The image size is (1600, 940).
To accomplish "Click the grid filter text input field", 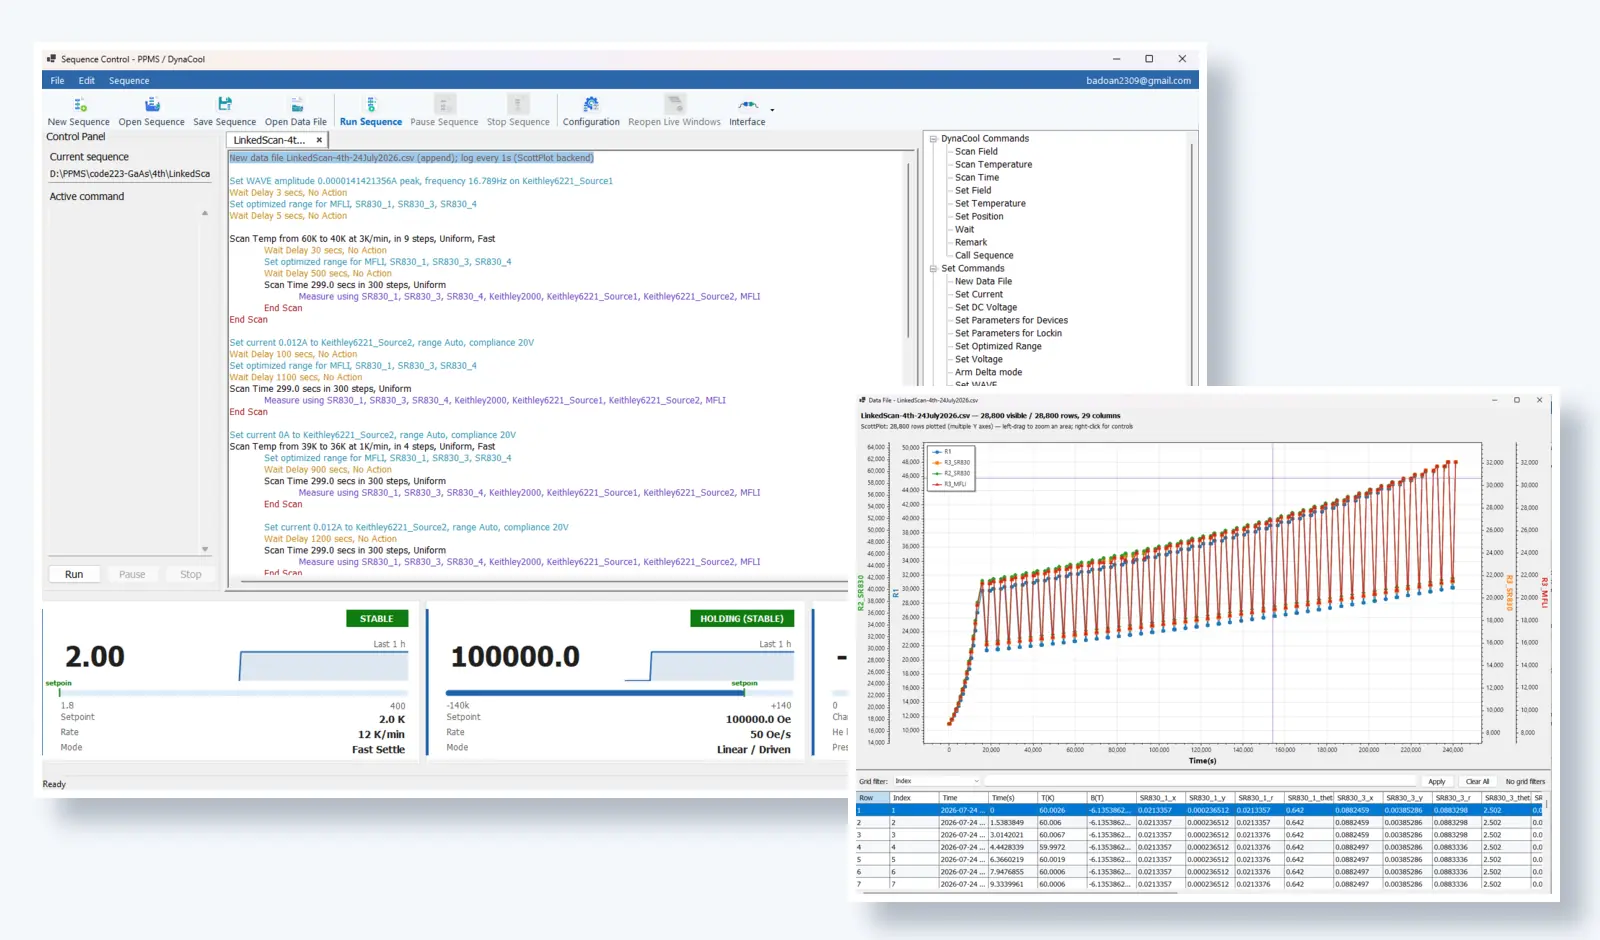I will [x=1200, y=782].
